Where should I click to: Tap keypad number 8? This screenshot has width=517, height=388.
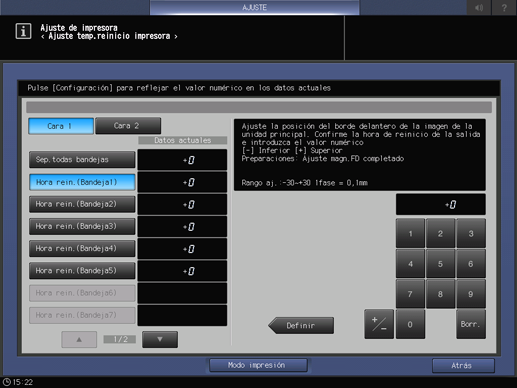coord(440,294)
